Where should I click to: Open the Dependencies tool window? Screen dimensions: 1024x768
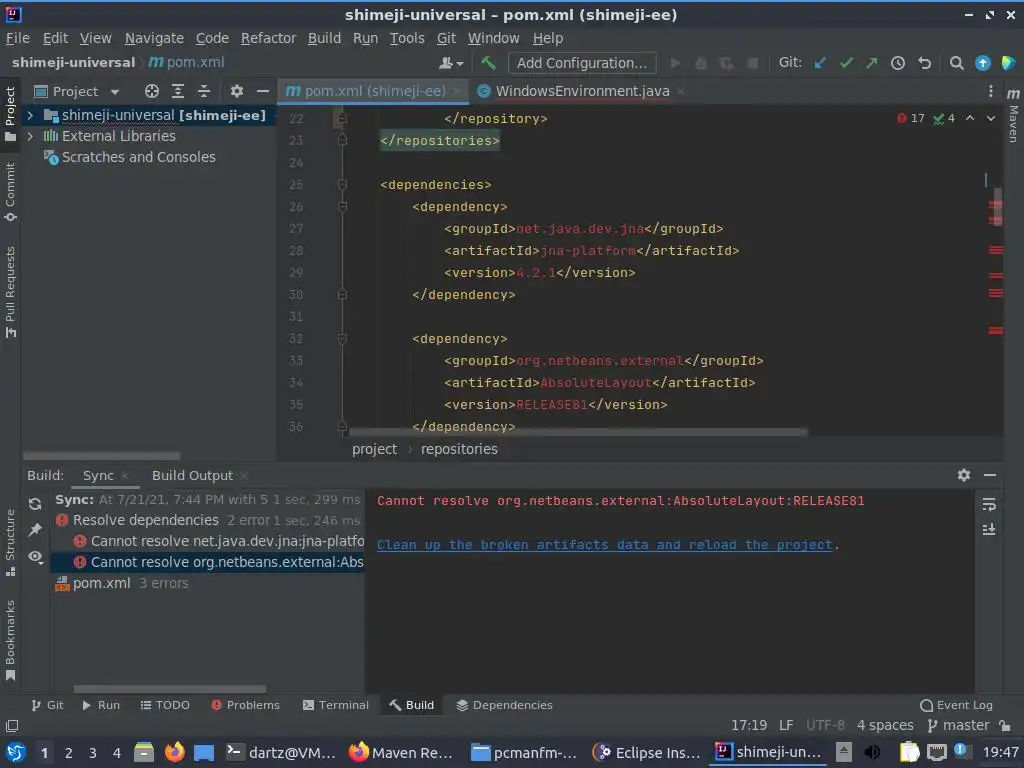pyautogui.click(x=504, y=705)
